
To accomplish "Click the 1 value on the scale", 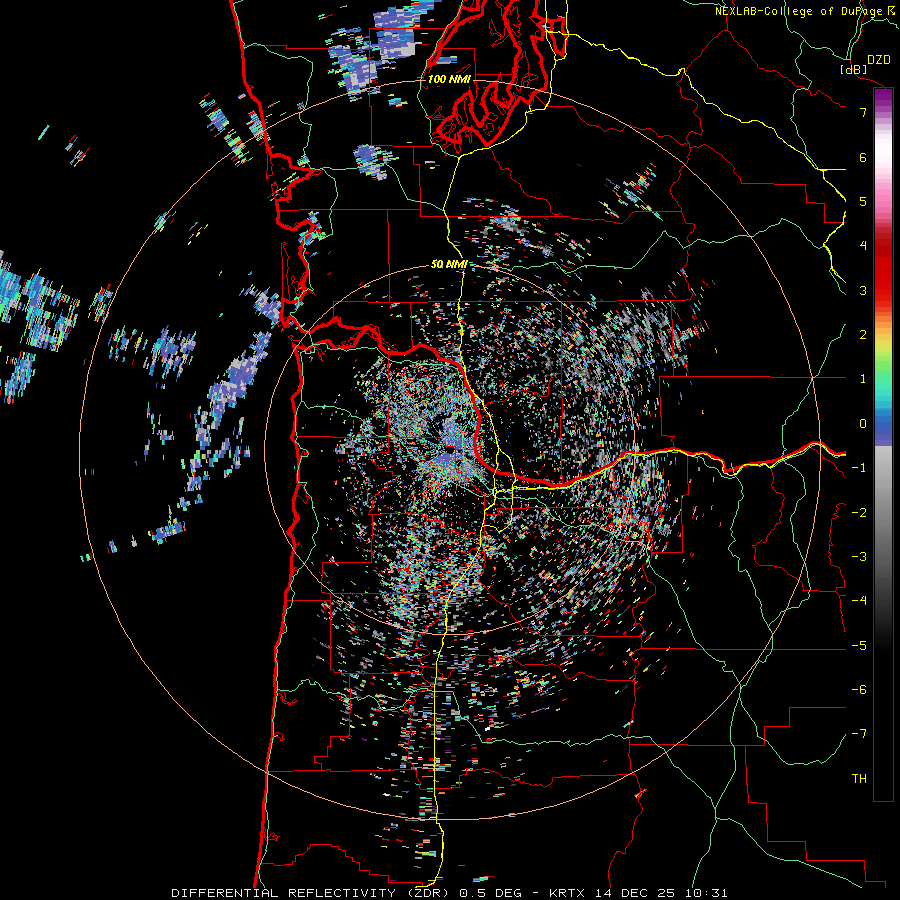I will click(x=863, y=379).
